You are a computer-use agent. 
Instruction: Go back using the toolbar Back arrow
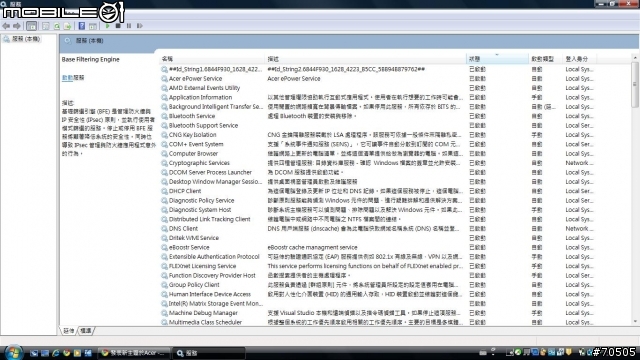tap(6, 26)
